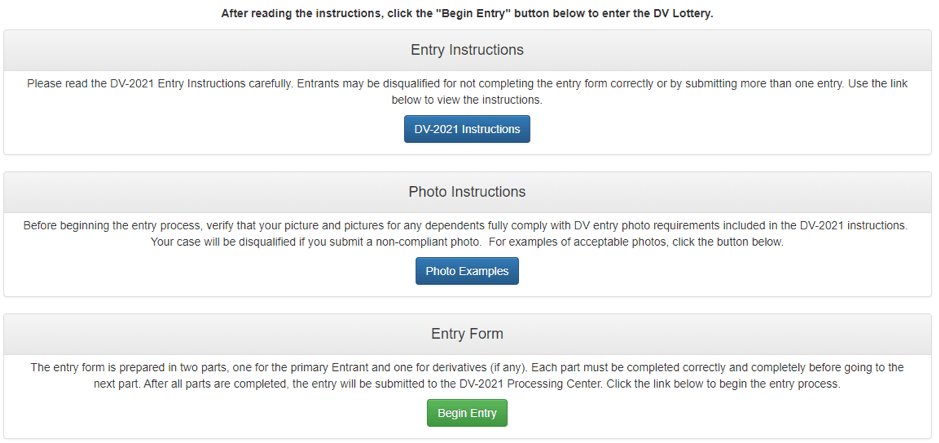Click the Entry Instructions panel heading
This screenshot has width=939, height=443.
point(467,50)
